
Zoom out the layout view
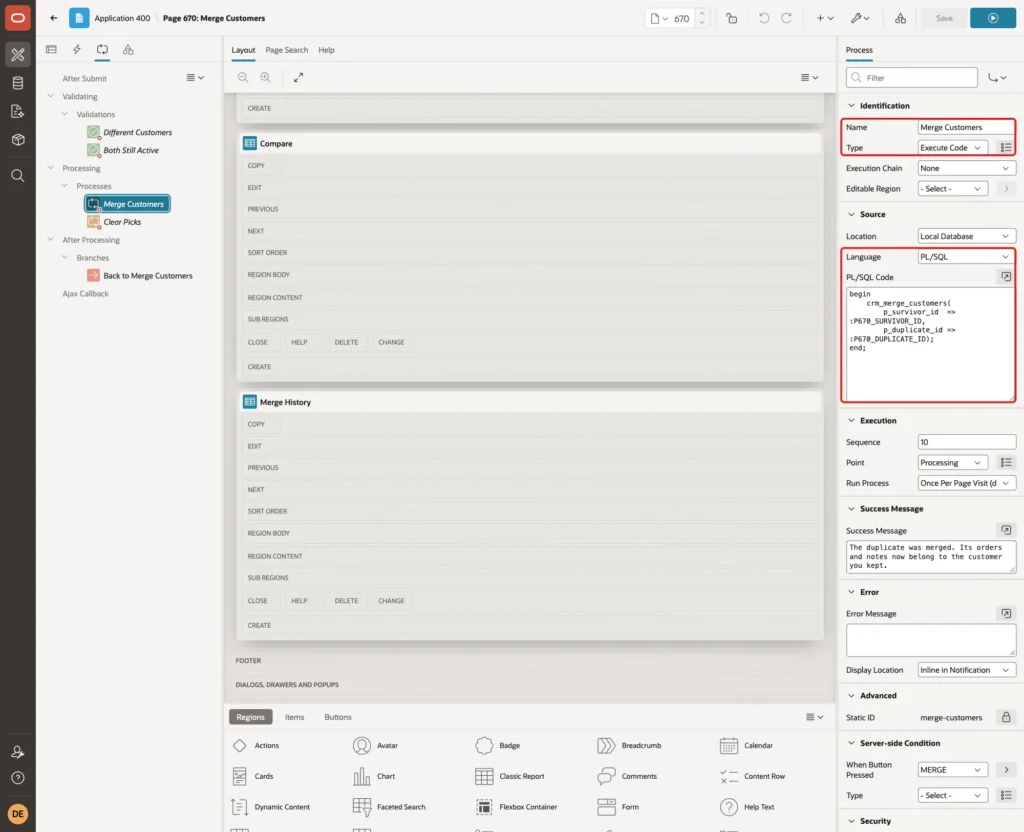tap(243, 77)
